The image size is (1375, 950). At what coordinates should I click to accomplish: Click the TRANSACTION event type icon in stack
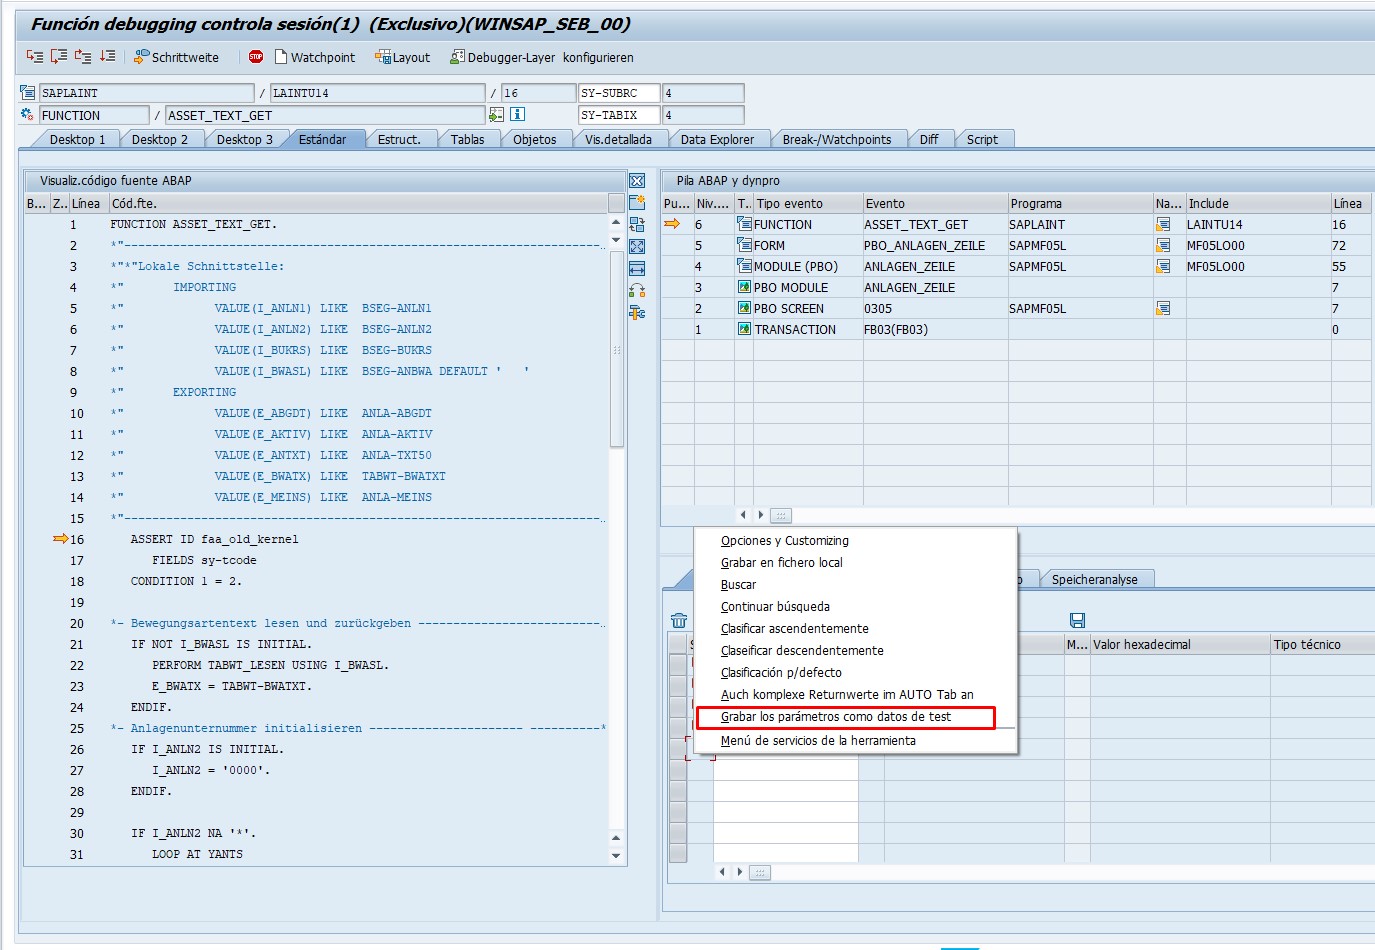click(x=744, y=329)
